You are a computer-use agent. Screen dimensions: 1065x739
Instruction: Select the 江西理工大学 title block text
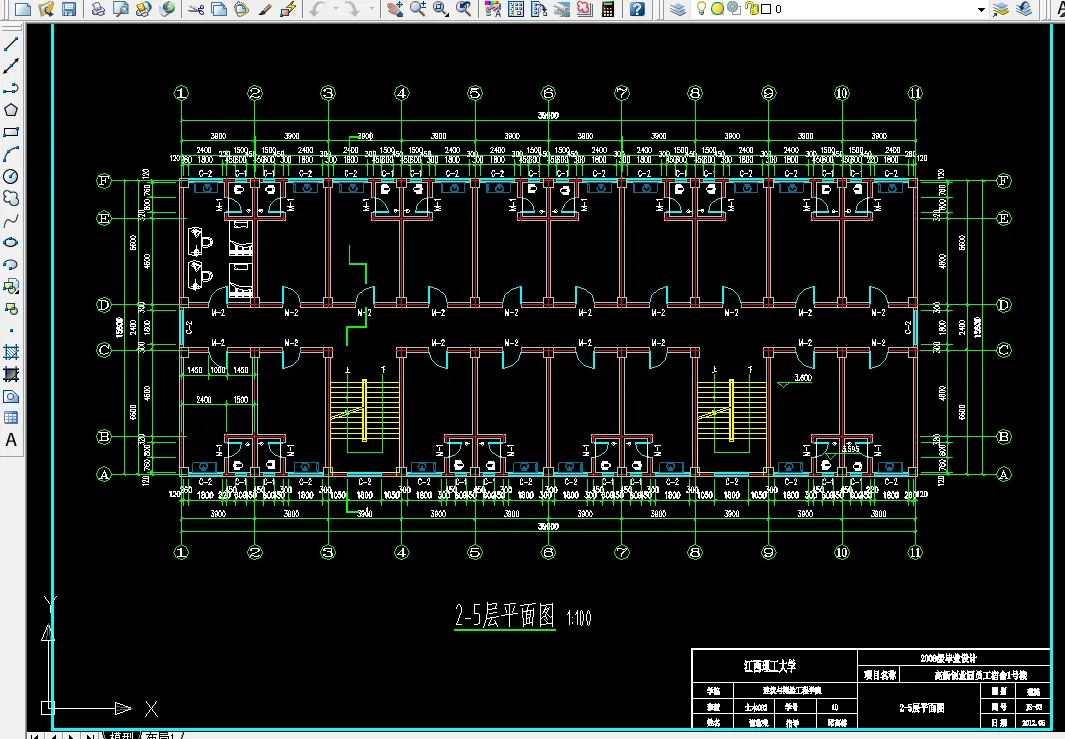pos(770,666)
